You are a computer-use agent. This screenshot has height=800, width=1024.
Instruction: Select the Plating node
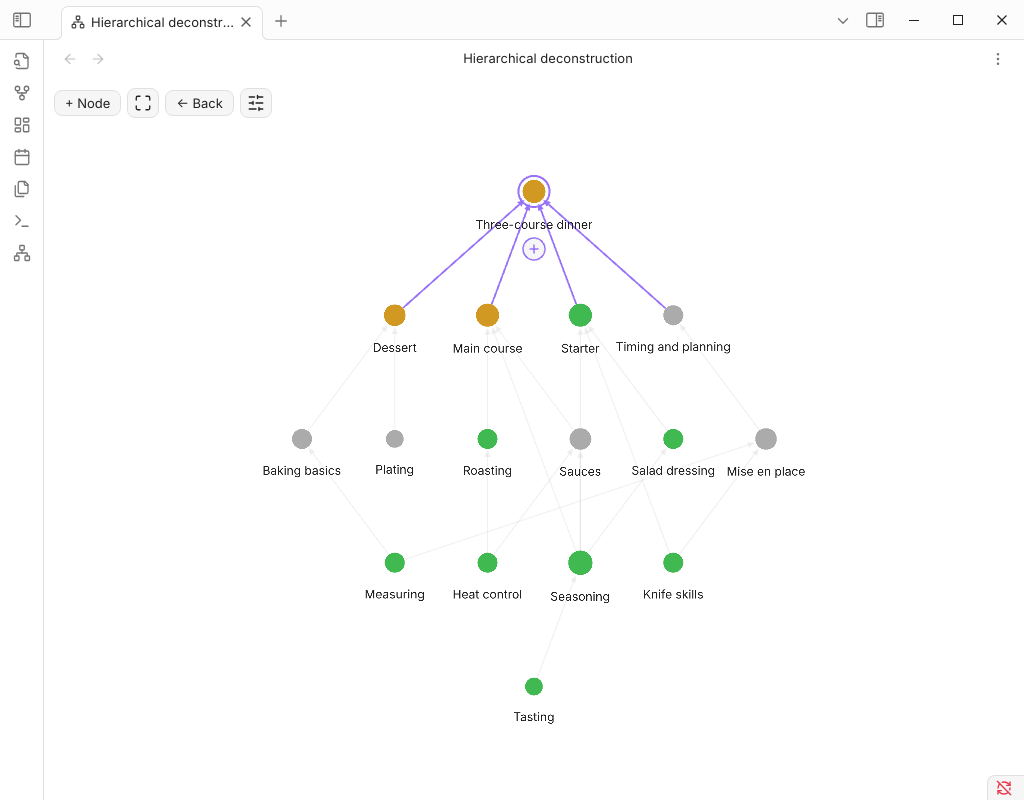tap(394, 439)
